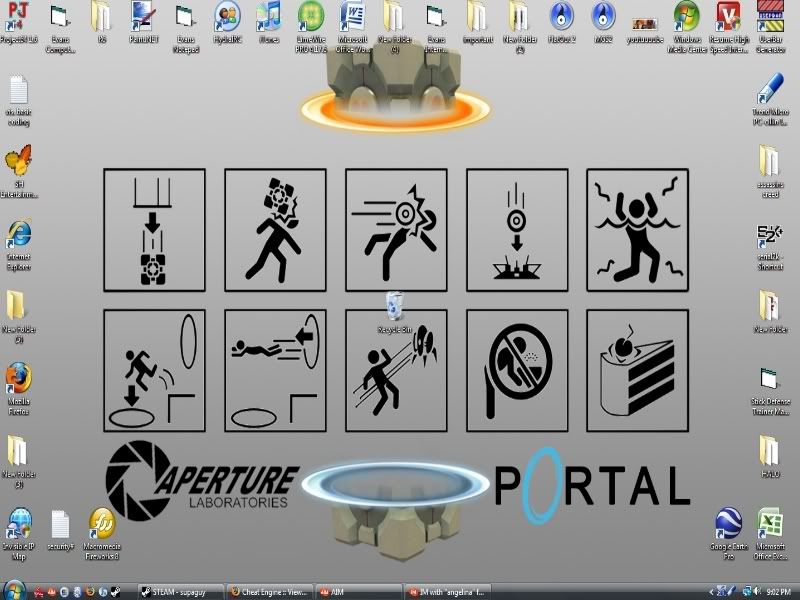Open Stick Defense Trainer file icon

[770, 381]
